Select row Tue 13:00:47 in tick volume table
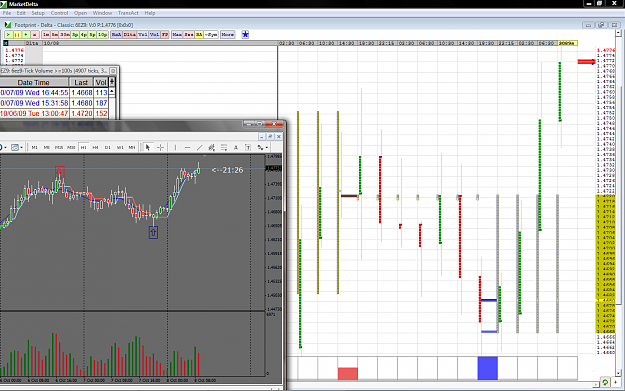The width and height of the screenshot is (625, 391). coord(54,113)
